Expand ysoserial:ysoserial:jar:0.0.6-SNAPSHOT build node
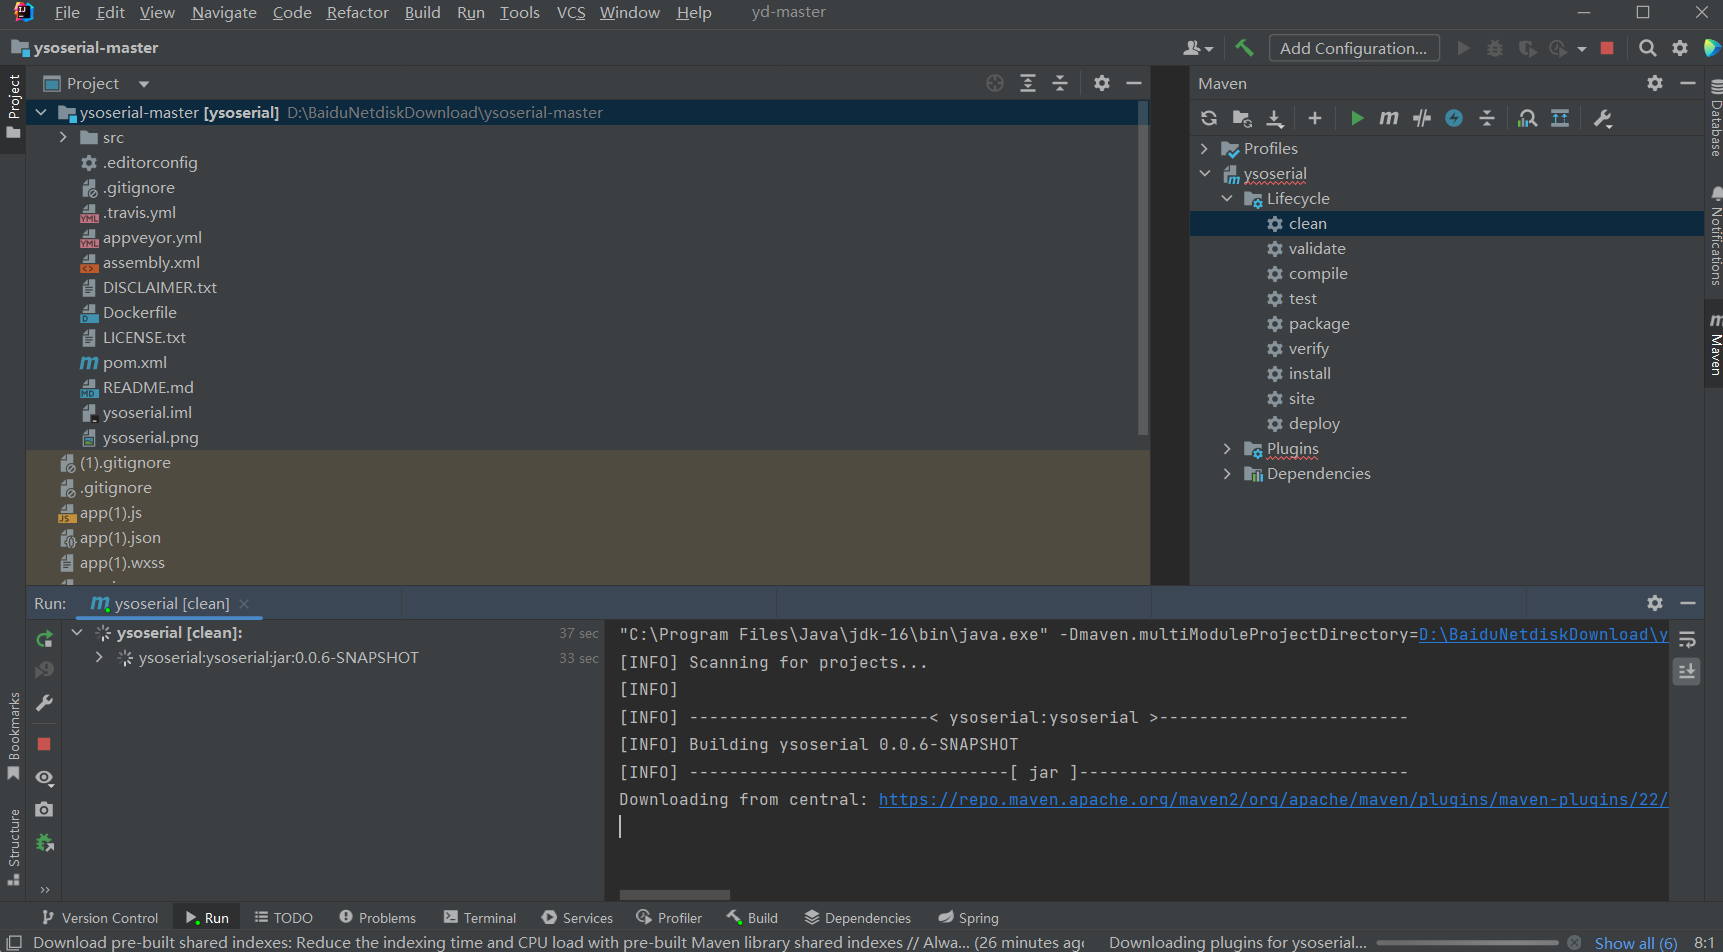Image resolution: width=1723 pixels, height=952 pixels. click(x=99, y=657)
